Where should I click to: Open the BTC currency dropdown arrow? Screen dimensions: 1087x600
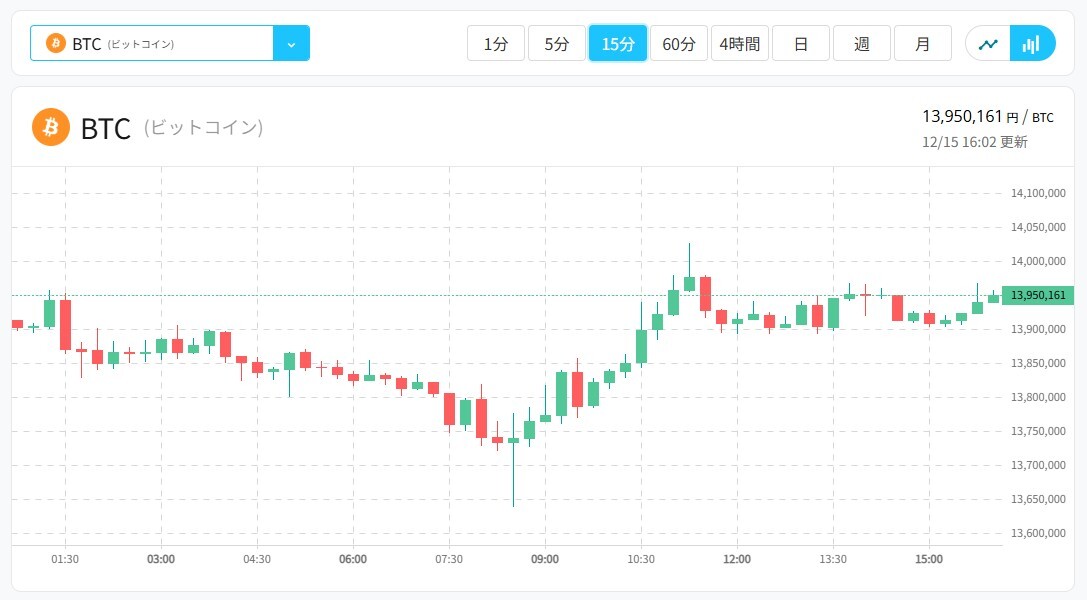tap(291, 44)
